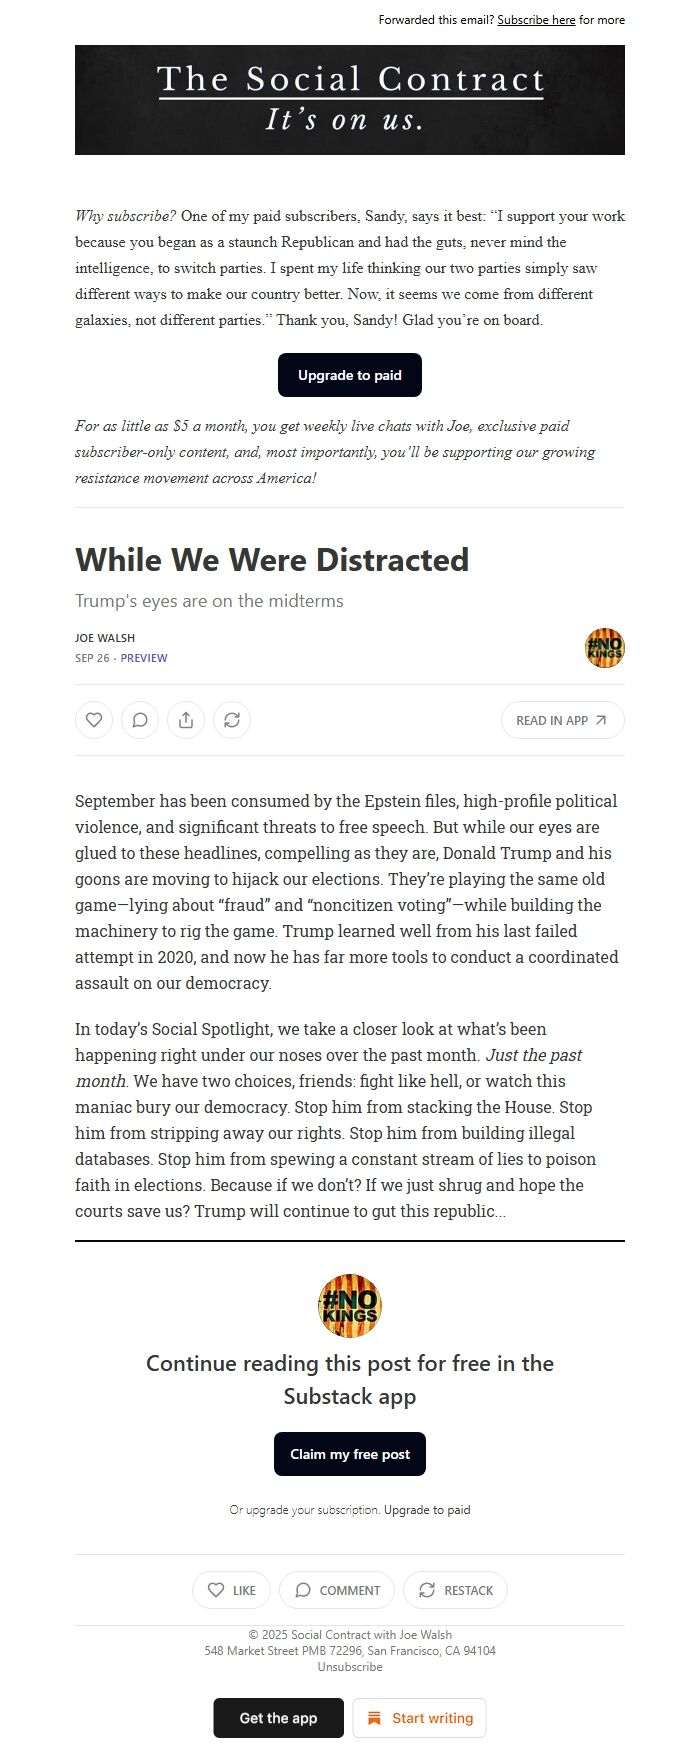Click The Social Contract header banner
The width and height of the screenshot is (700, 1747).
pos(350,100)
